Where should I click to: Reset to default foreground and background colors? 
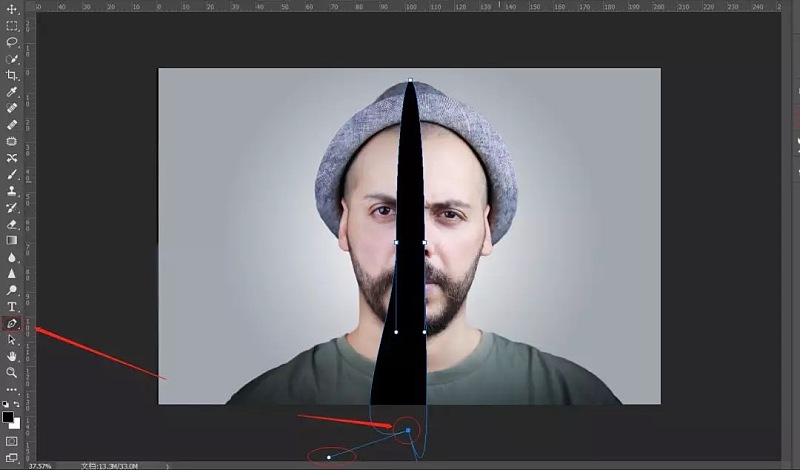(5, 404)
